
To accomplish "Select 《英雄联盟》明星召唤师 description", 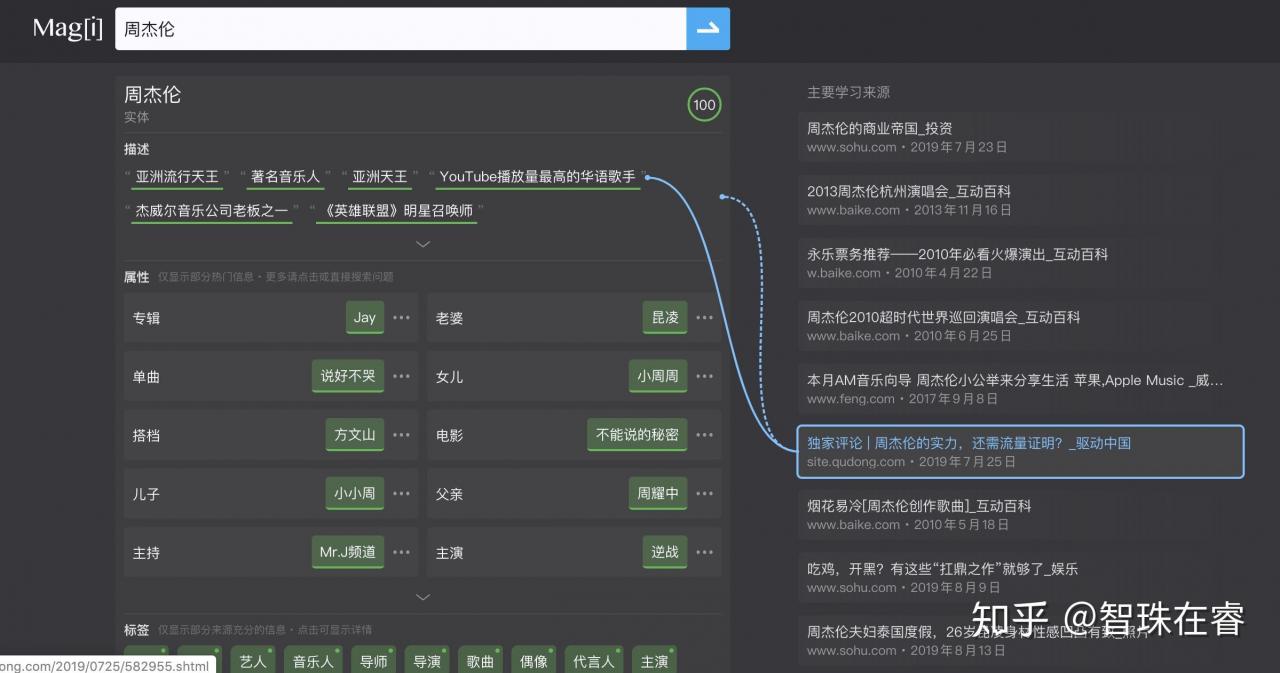I will [x=397, y=211].
